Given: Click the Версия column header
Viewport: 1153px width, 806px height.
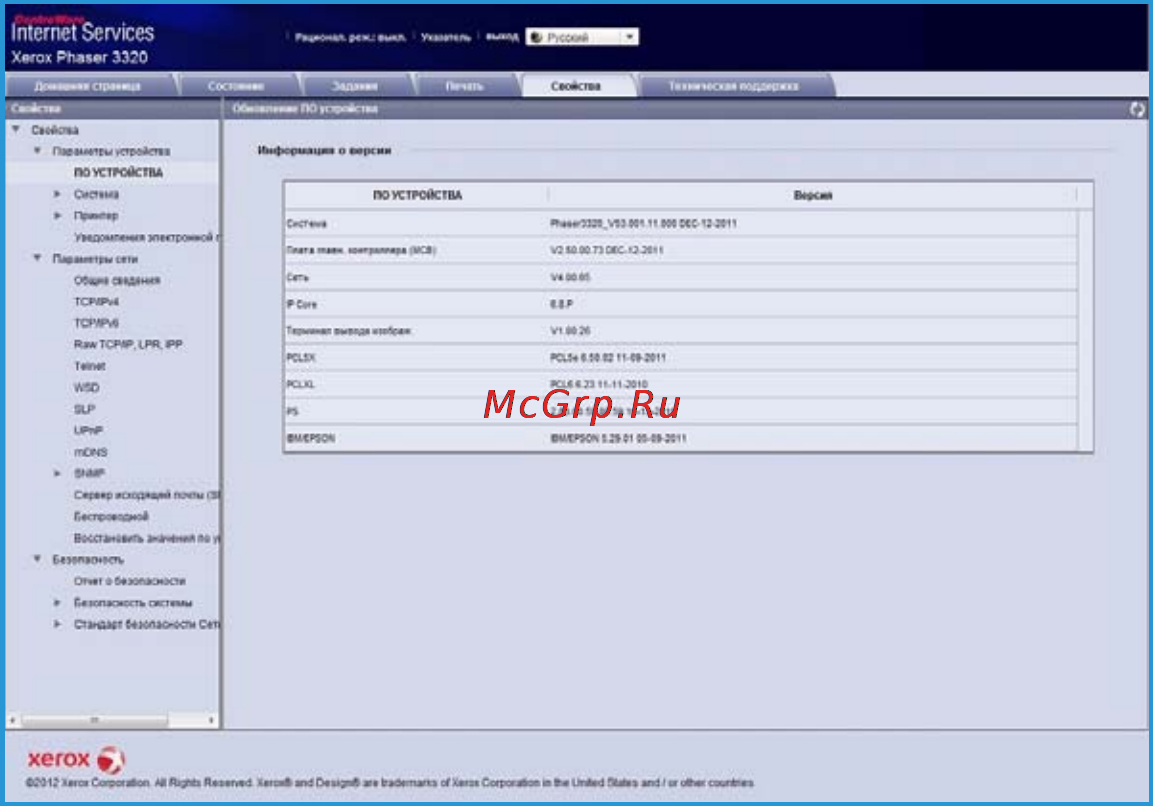Looking at the screenshot, I should pos(813,195).
